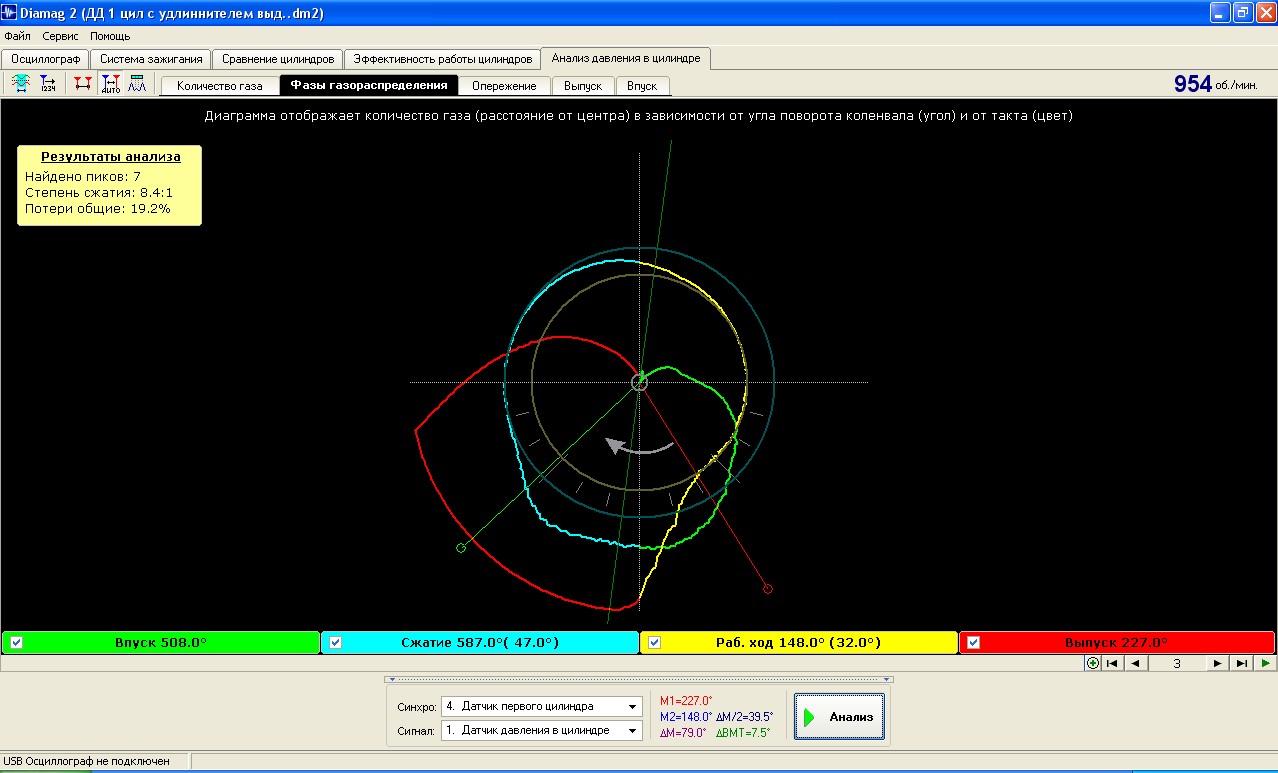
Task: Click the Результаты анализа heading
Action: tap(110, 157)
